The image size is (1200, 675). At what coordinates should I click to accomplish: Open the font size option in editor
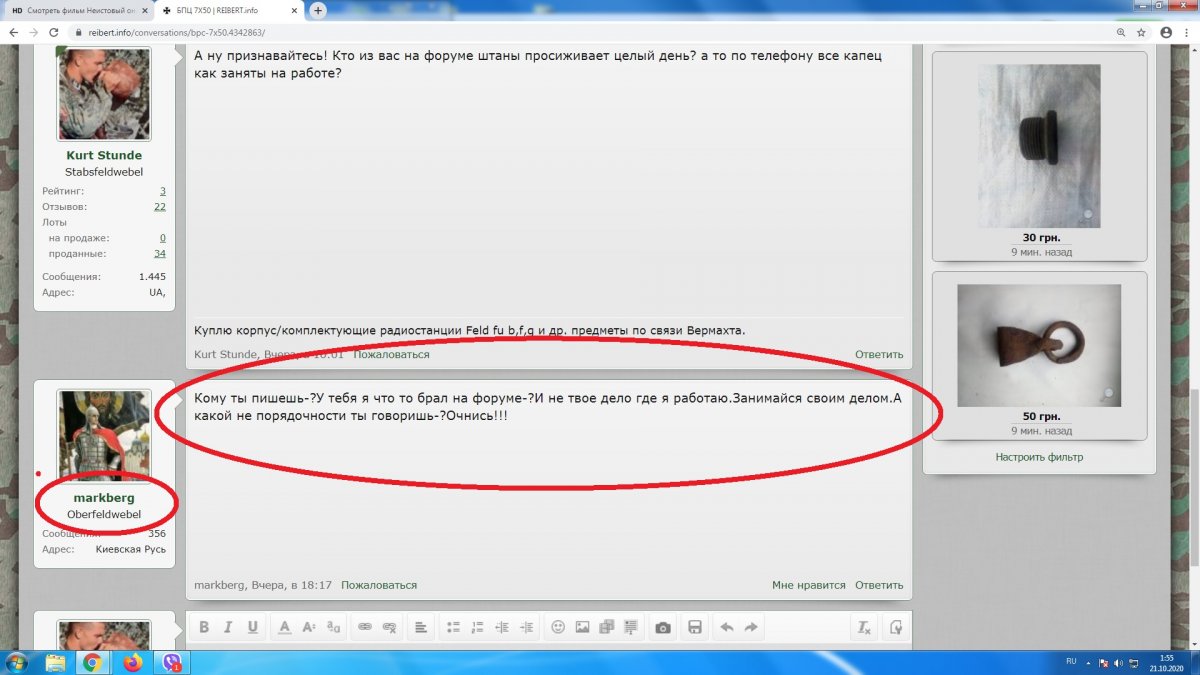coord(308,627)
